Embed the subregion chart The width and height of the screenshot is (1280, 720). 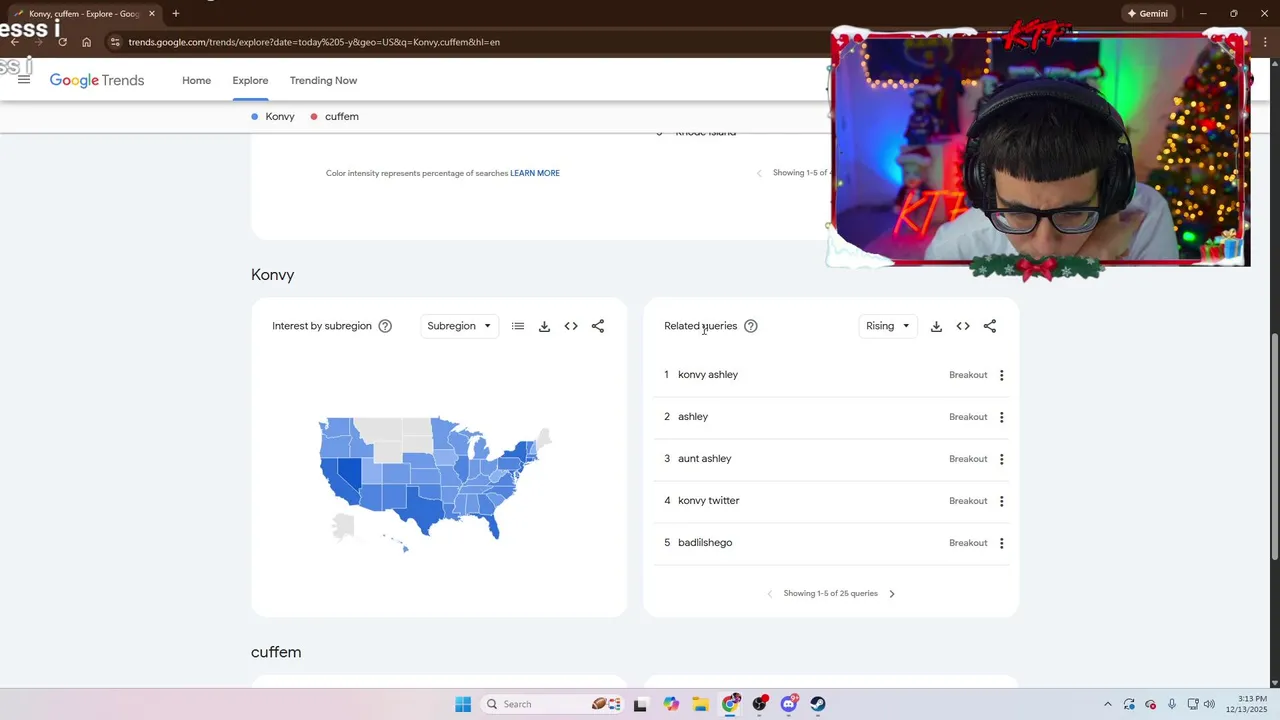click(x=571, y=326)
